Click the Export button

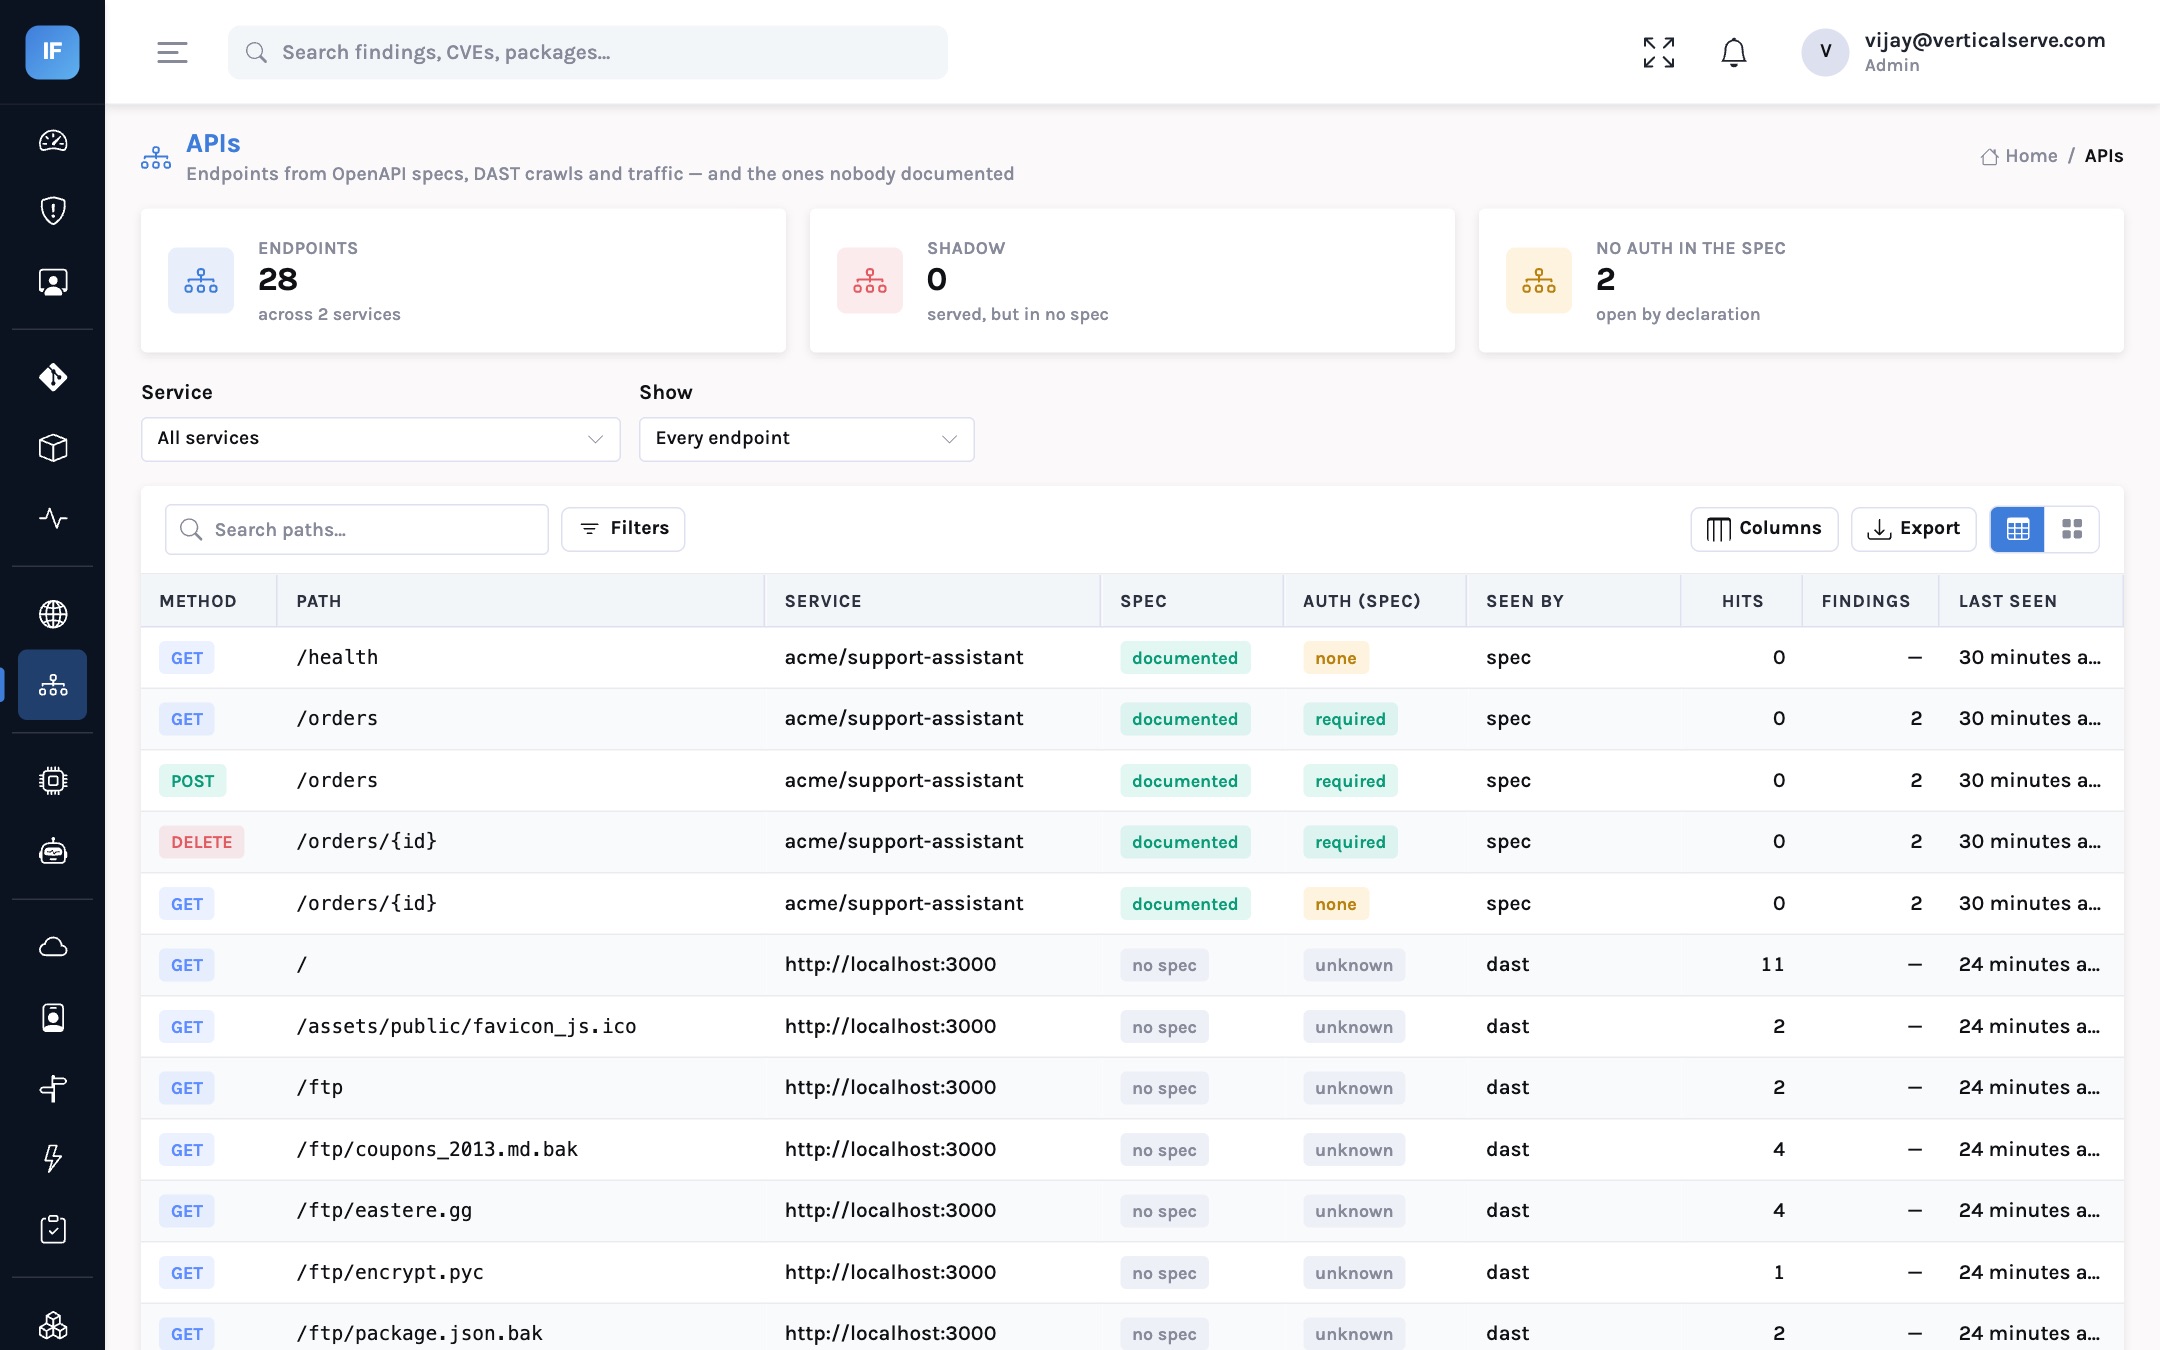pyautogui.click(x=1914, y=529)
